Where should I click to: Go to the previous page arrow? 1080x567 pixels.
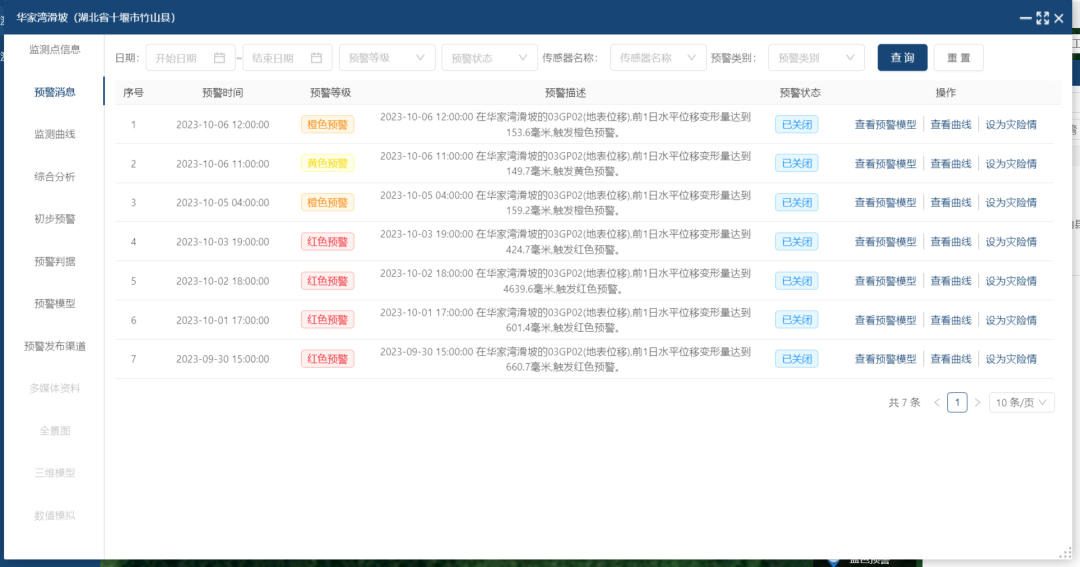pos(937,402)
